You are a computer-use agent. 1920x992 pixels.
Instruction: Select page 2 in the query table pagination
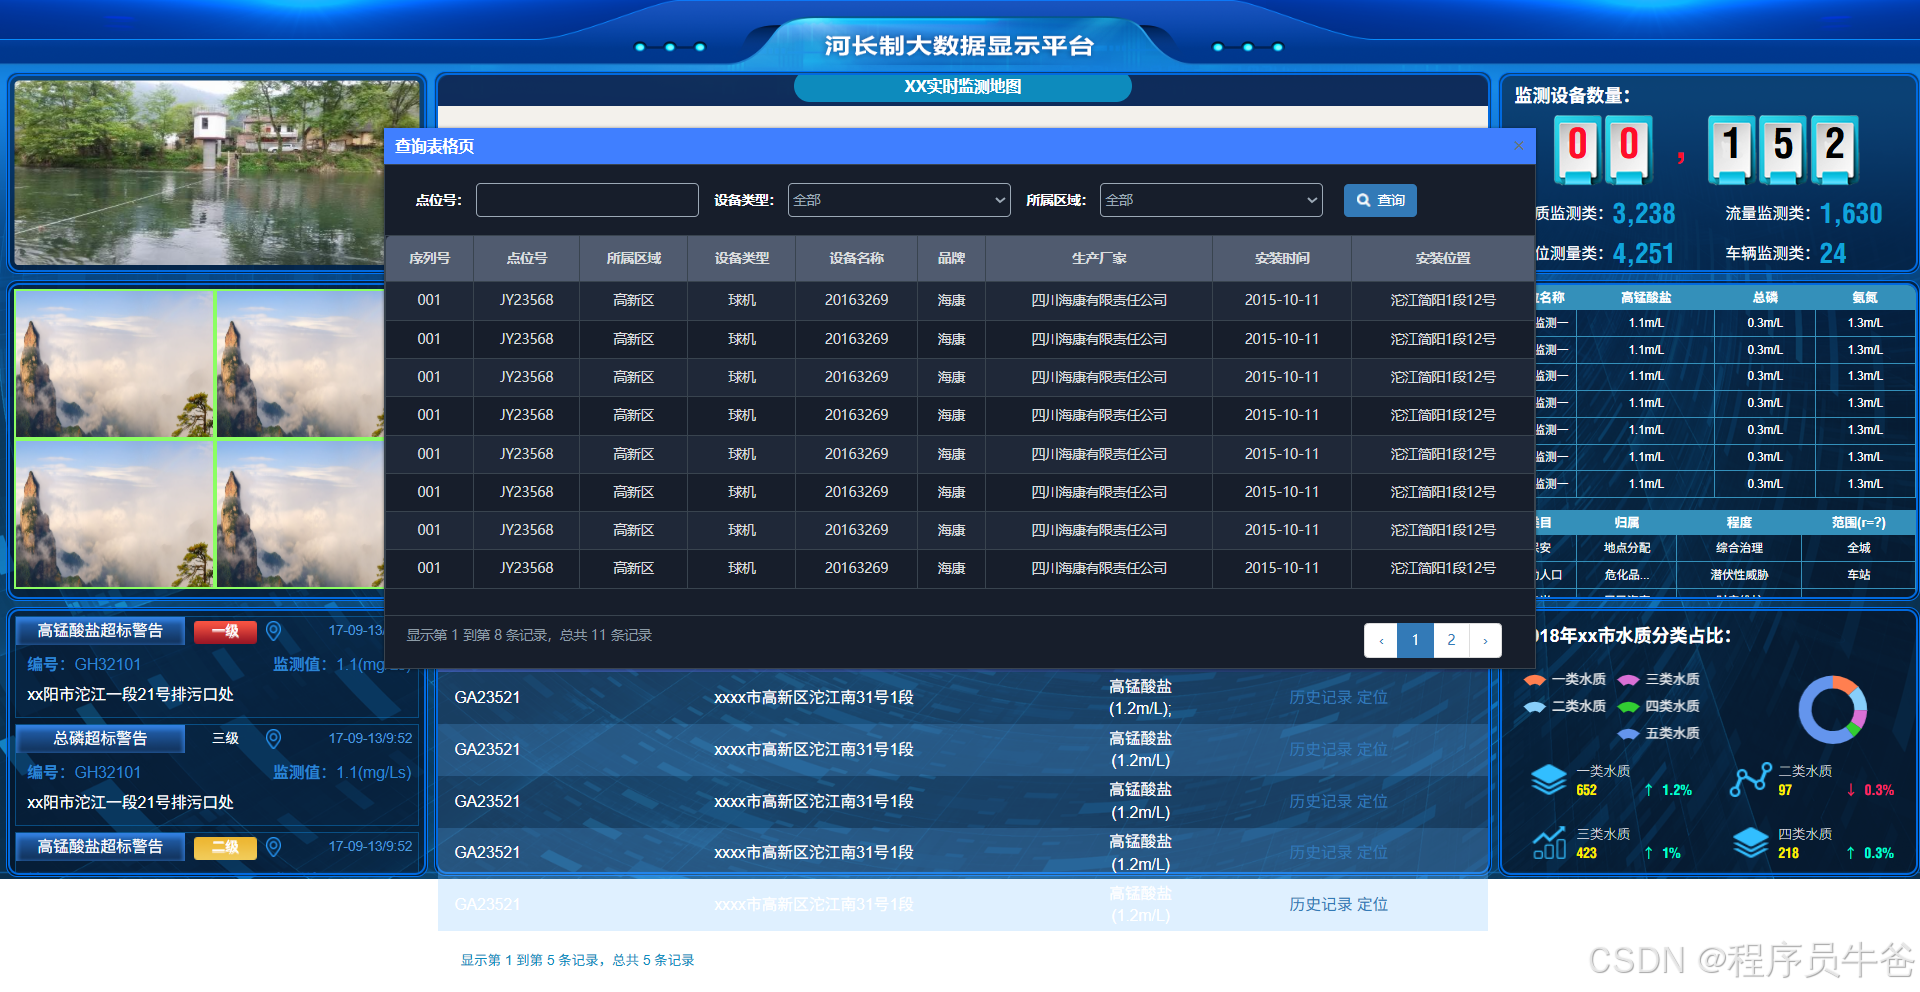pos(1450,640)
